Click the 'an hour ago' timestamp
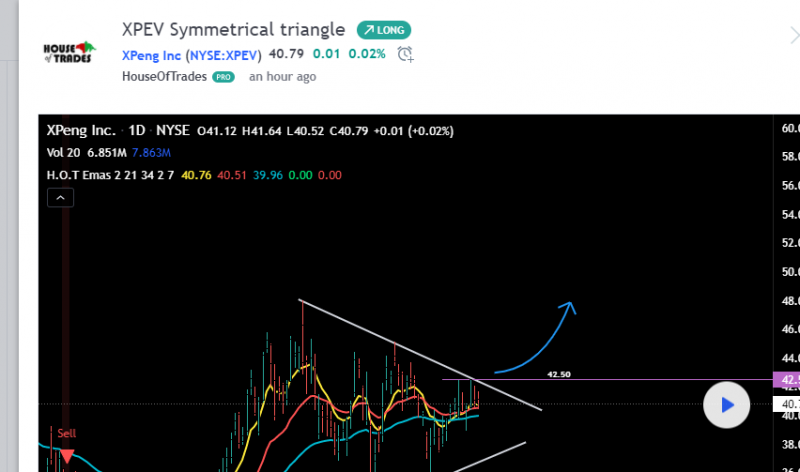Viewport: 800px width, 472px height. (x=283, y=77)
